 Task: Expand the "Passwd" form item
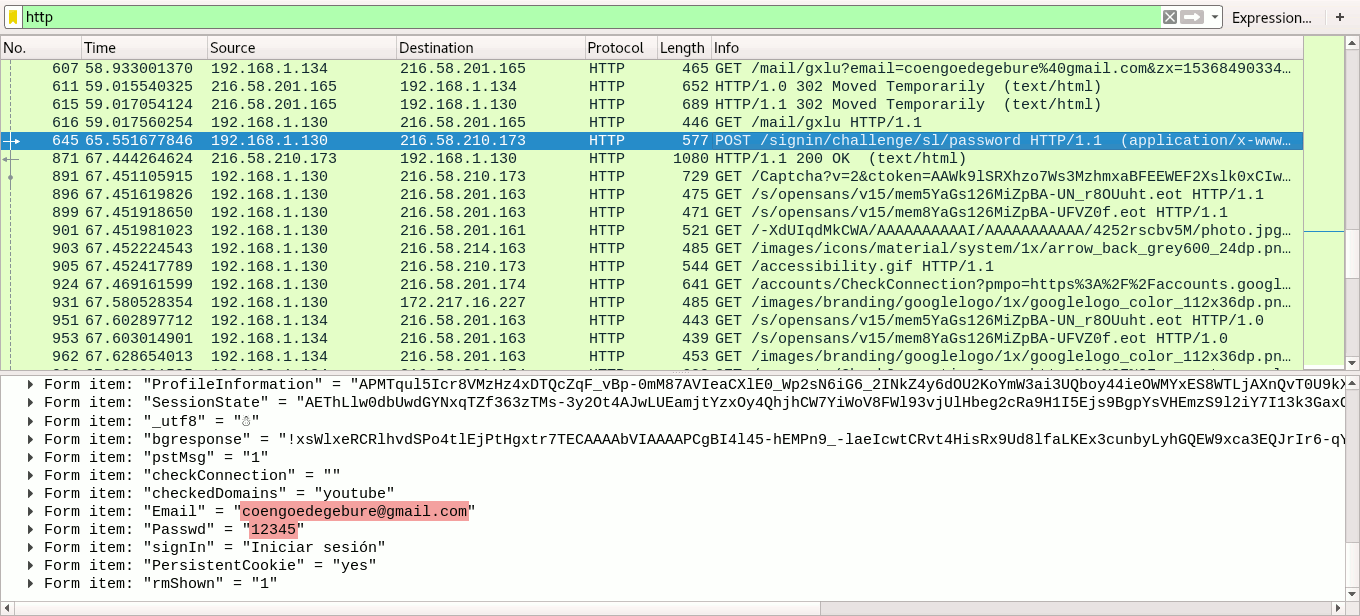point(31,530)
